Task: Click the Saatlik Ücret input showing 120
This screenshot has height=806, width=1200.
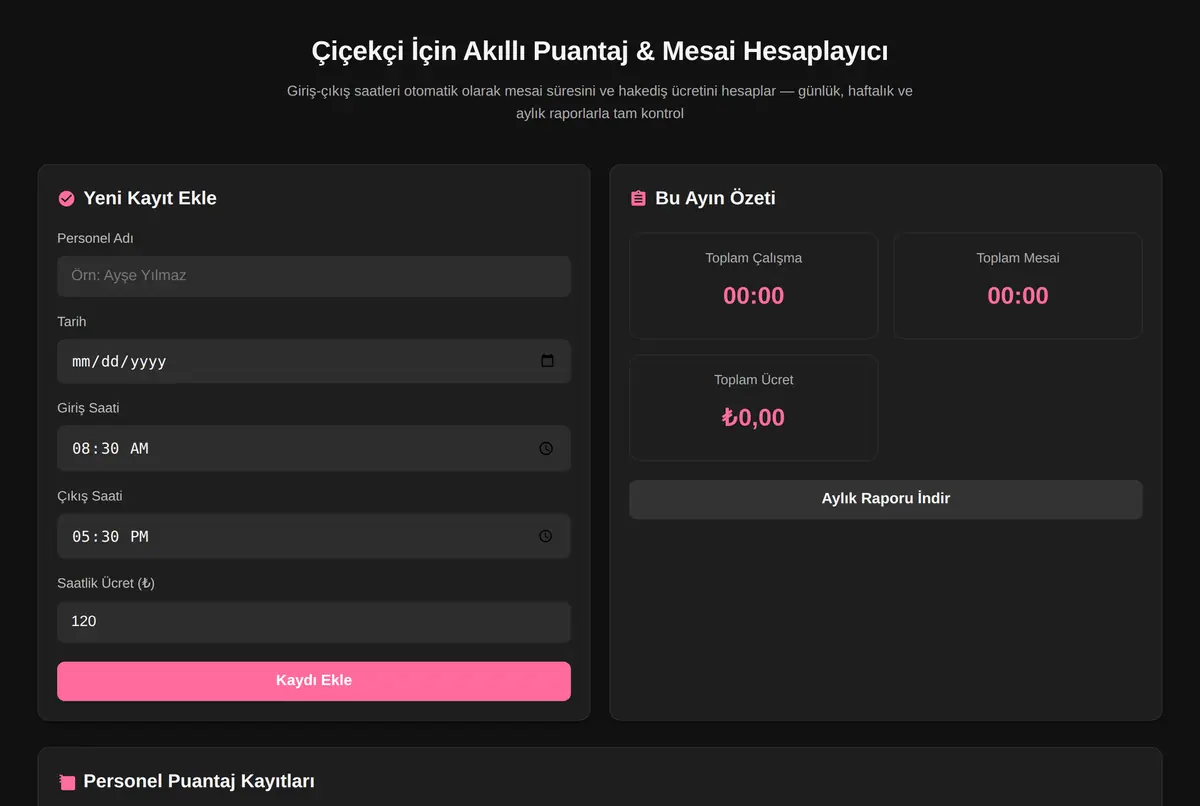Action: [314, 622]
